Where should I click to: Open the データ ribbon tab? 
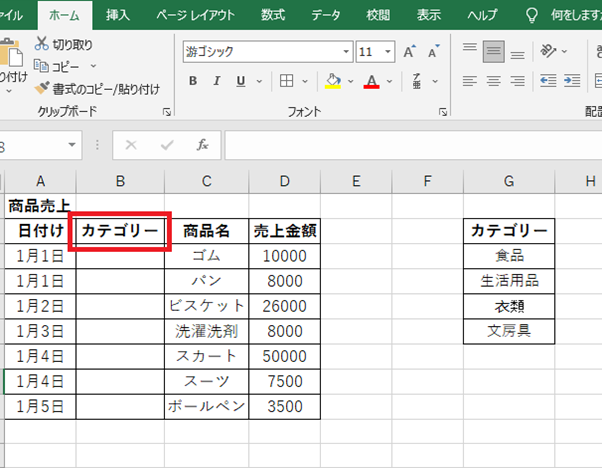click(326, 15)
